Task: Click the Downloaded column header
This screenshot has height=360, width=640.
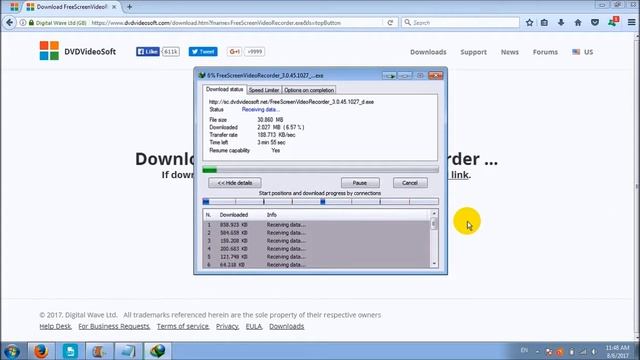Action: tap(234, 215)
